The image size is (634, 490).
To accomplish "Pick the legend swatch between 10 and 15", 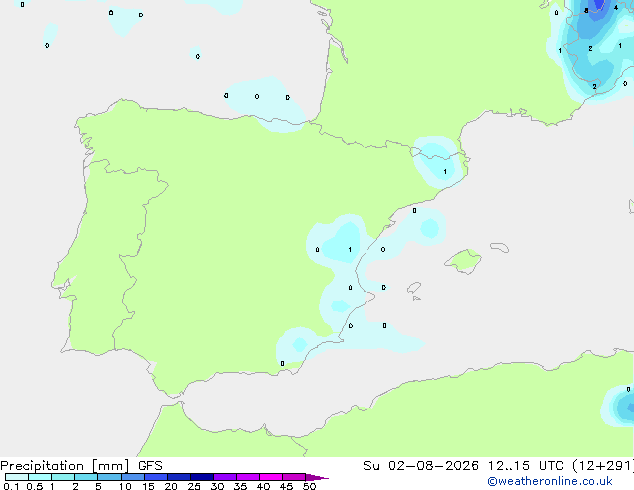I will (x=133, y=477).
